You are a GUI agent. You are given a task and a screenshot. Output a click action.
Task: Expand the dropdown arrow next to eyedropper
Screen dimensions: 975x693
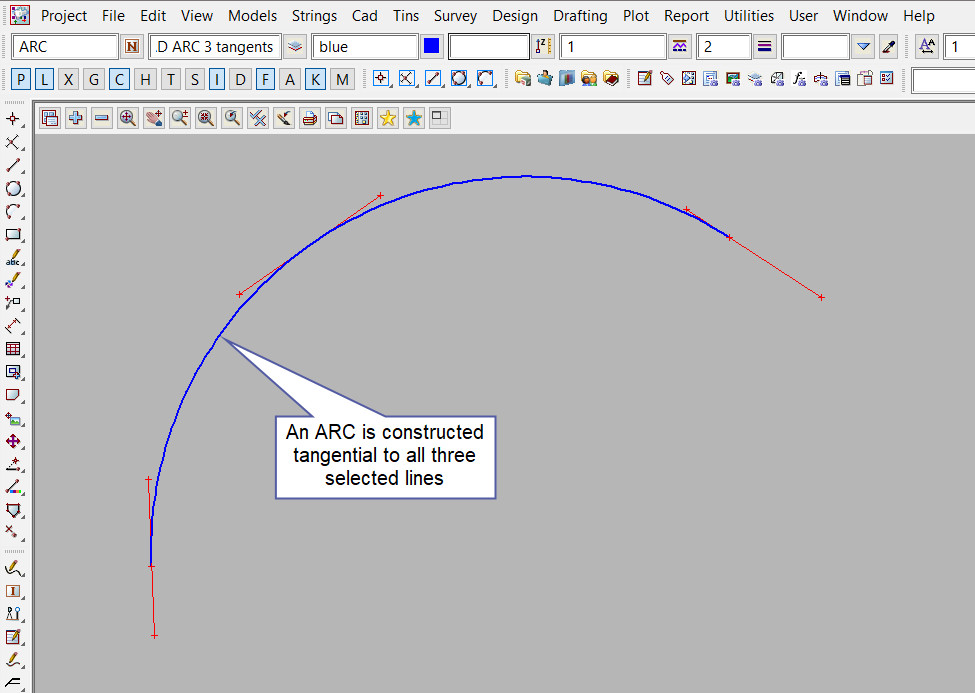(x=864, y=47)
